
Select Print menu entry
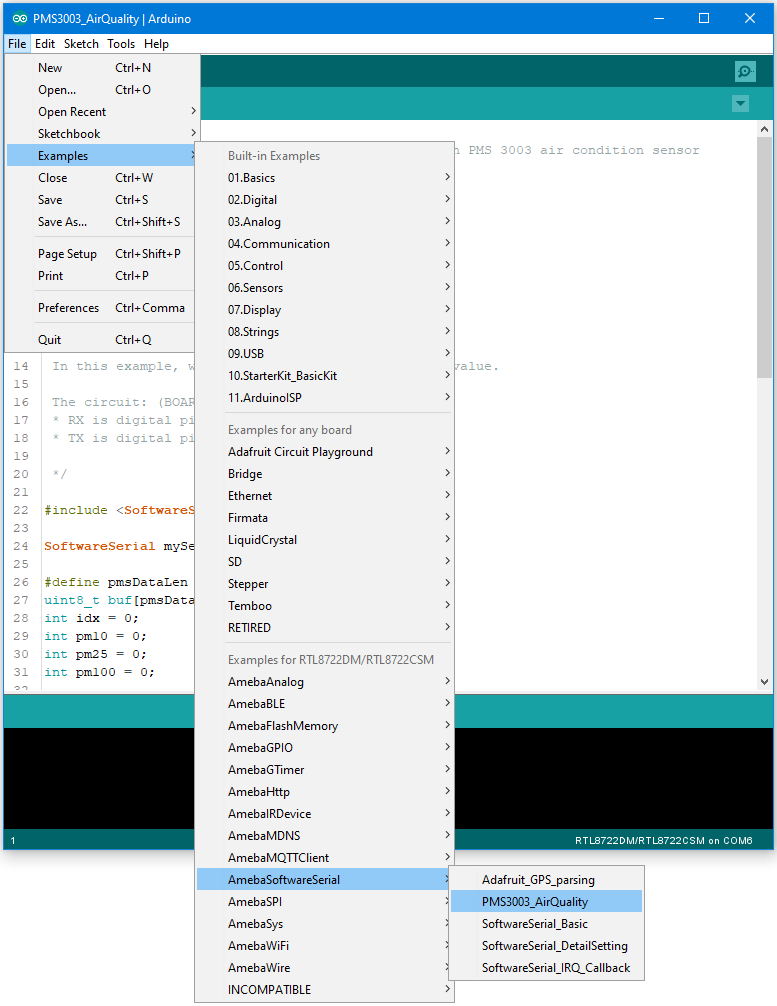pyautogui.click(x=101, y=276)
